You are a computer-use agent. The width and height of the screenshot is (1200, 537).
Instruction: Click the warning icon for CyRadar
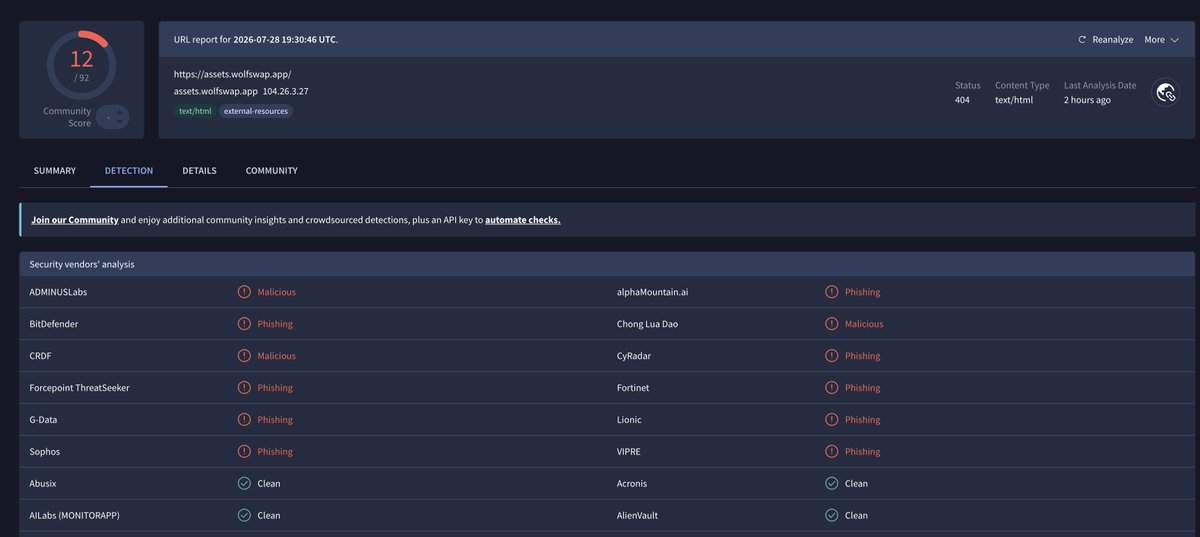pos(832,356)
